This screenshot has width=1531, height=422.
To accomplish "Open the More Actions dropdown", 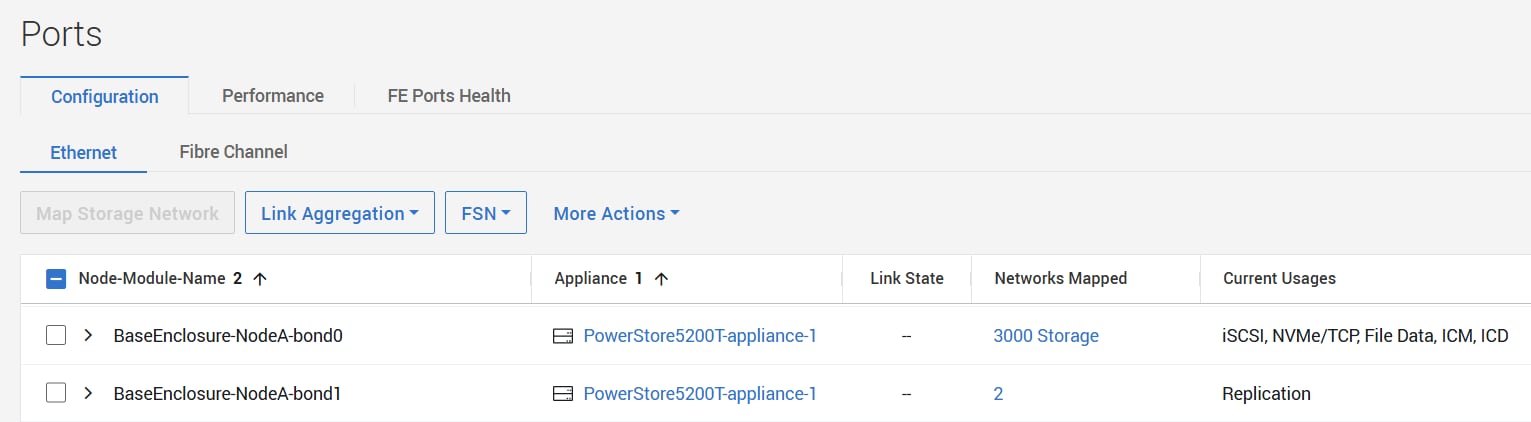I will pos(616,213).
